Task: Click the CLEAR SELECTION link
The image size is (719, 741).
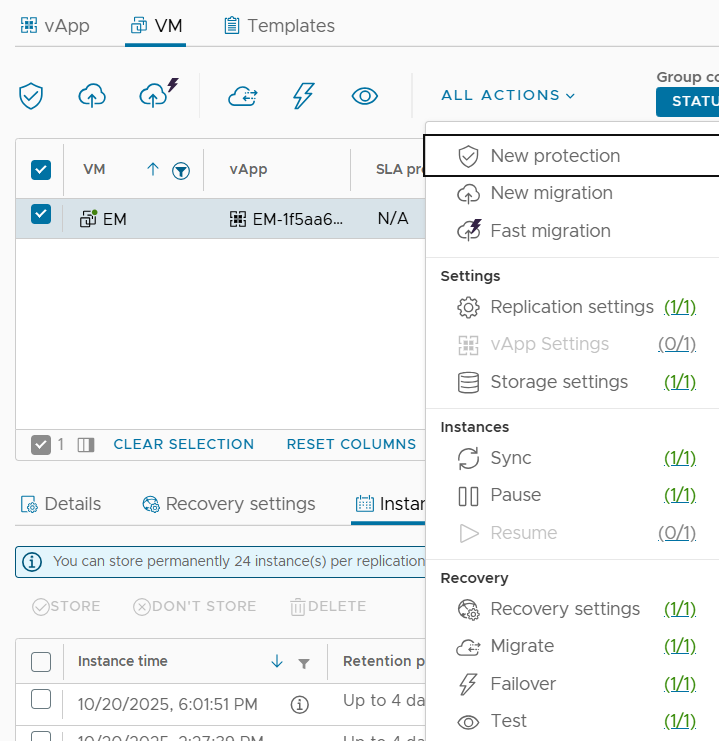Action: [183, 444]
